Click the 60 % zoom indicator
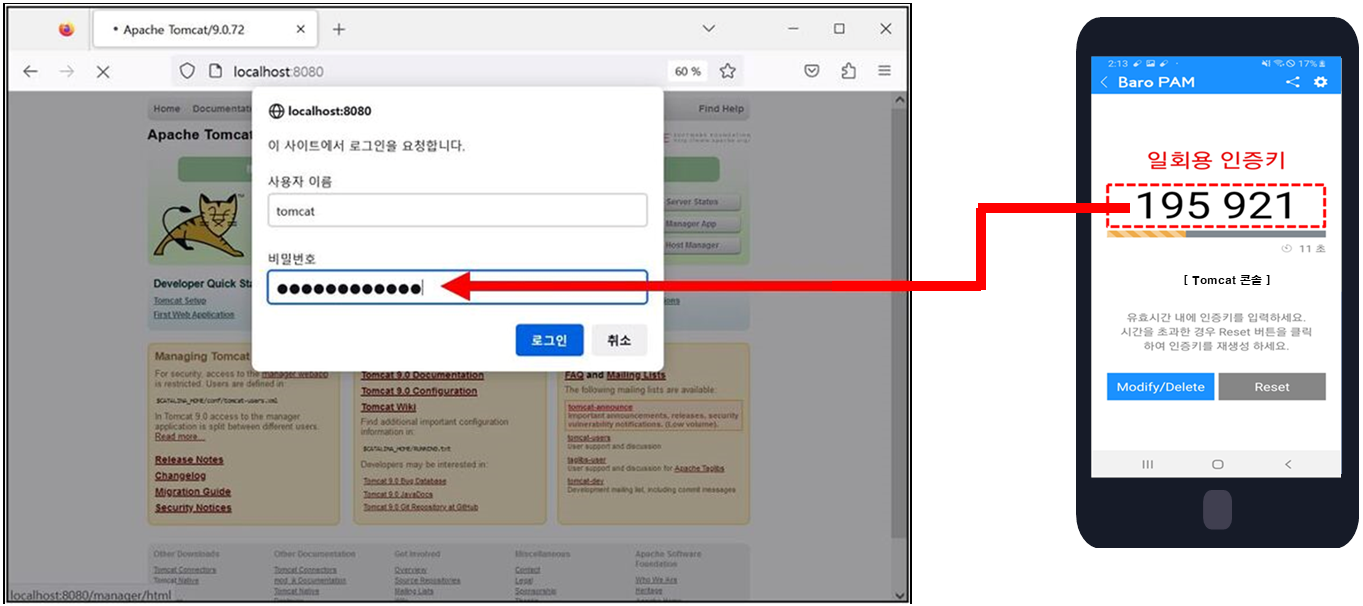The height and width of the screenshot is (606, 1363). pyautogui.click(x=688, y=71)
